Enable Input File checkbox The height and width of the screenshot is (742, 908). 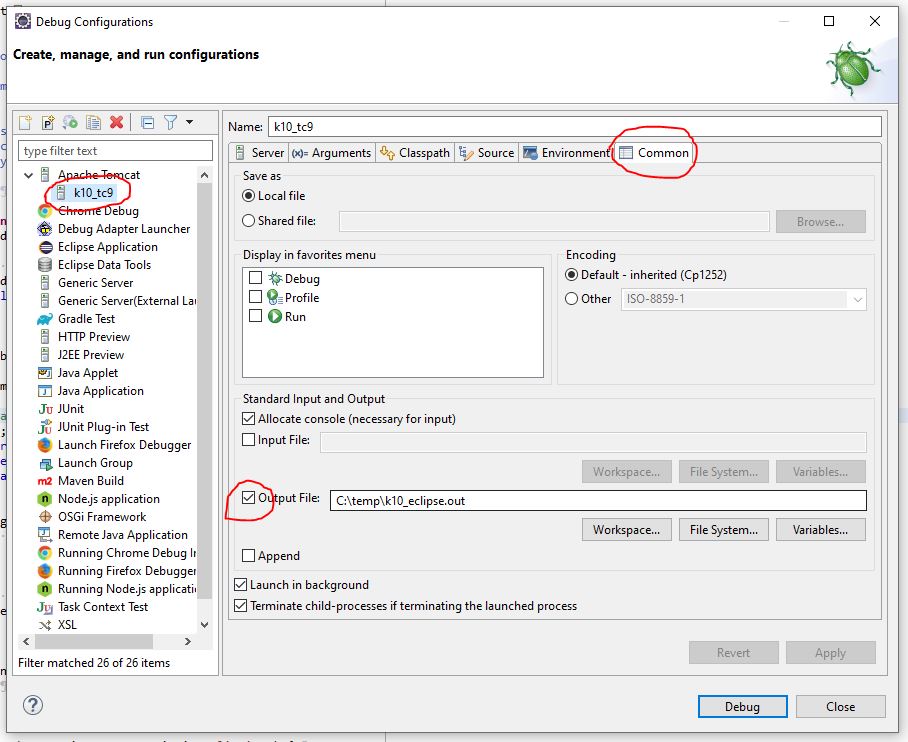coord(248,440)
